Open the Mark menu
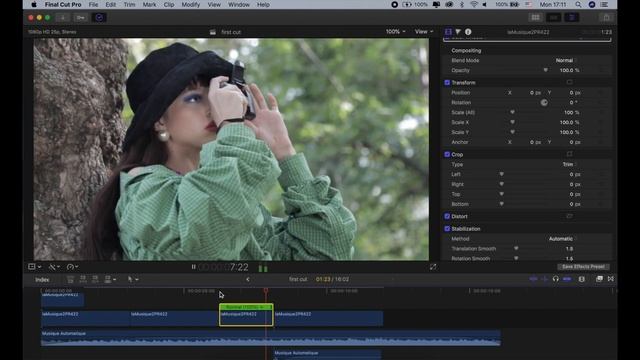 pos(149,4)
